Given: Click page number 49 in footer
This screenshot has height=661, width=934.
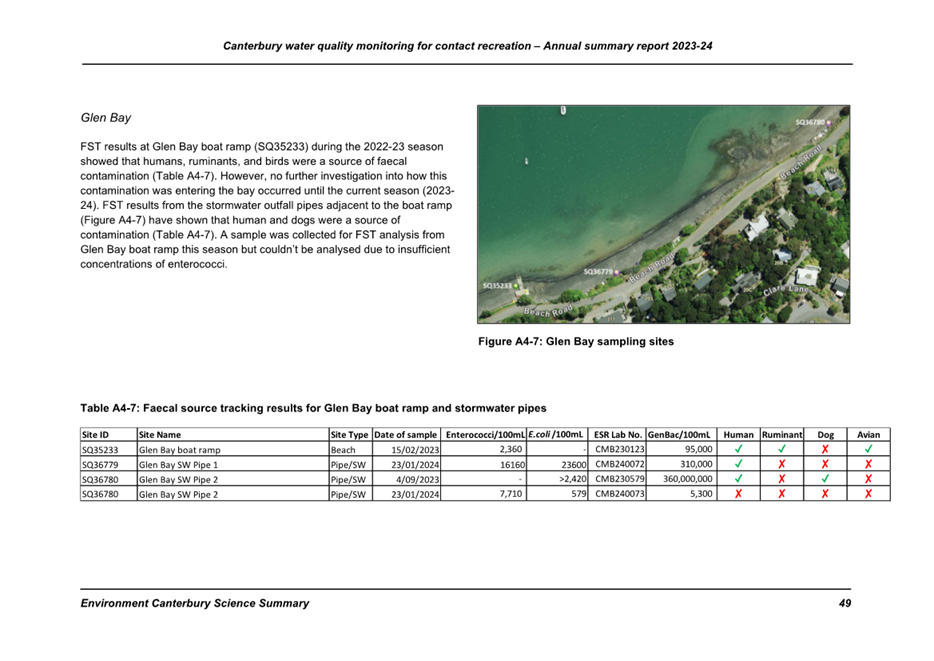Looking at the screenshot, I should click(845, 603).
